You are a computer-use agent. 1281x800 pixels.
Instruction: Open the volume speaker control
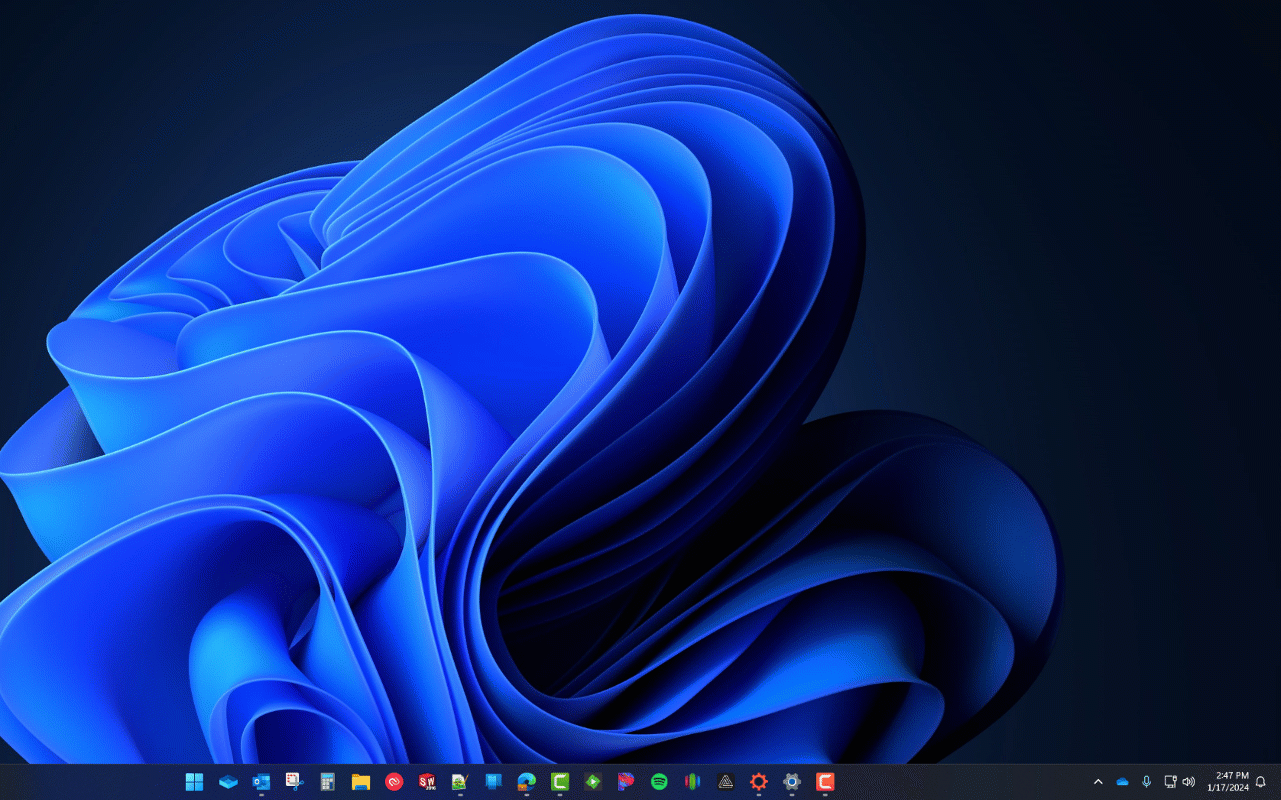(1189, 782)
